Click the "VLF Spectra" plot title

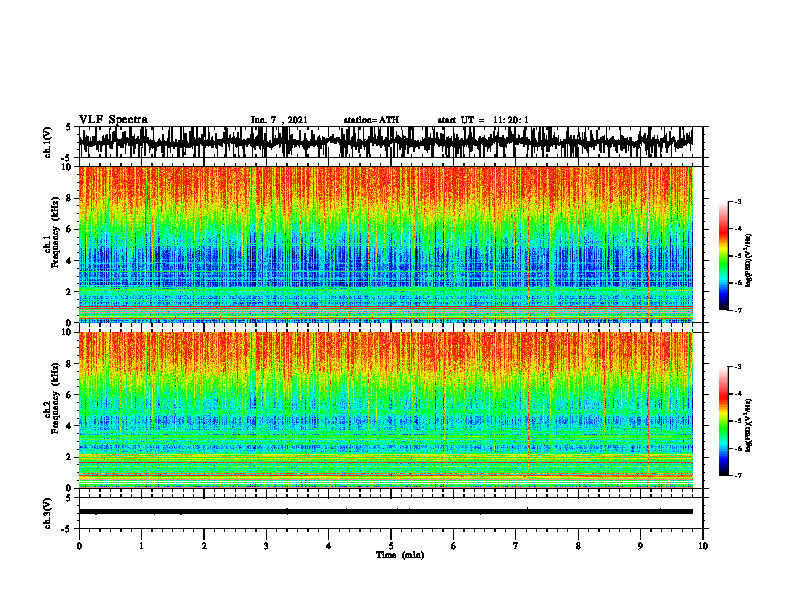[113, 120]
